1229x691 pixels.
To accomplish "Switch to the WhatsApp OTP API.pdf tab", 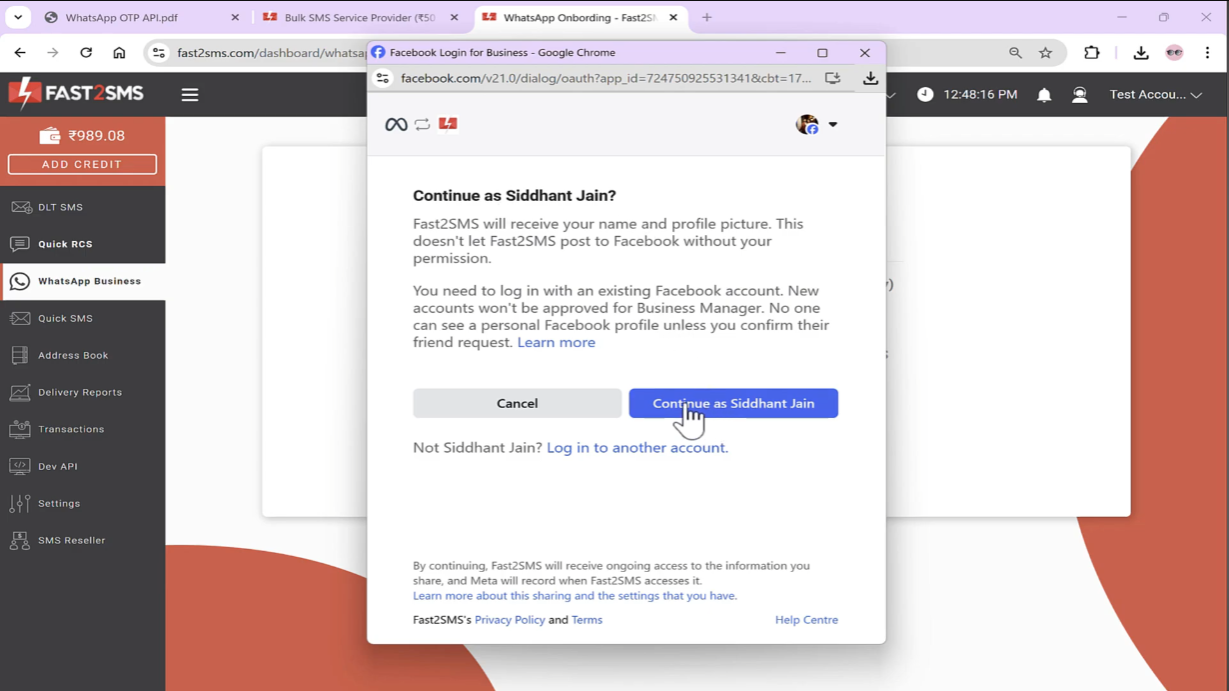I will pos(120,17).
